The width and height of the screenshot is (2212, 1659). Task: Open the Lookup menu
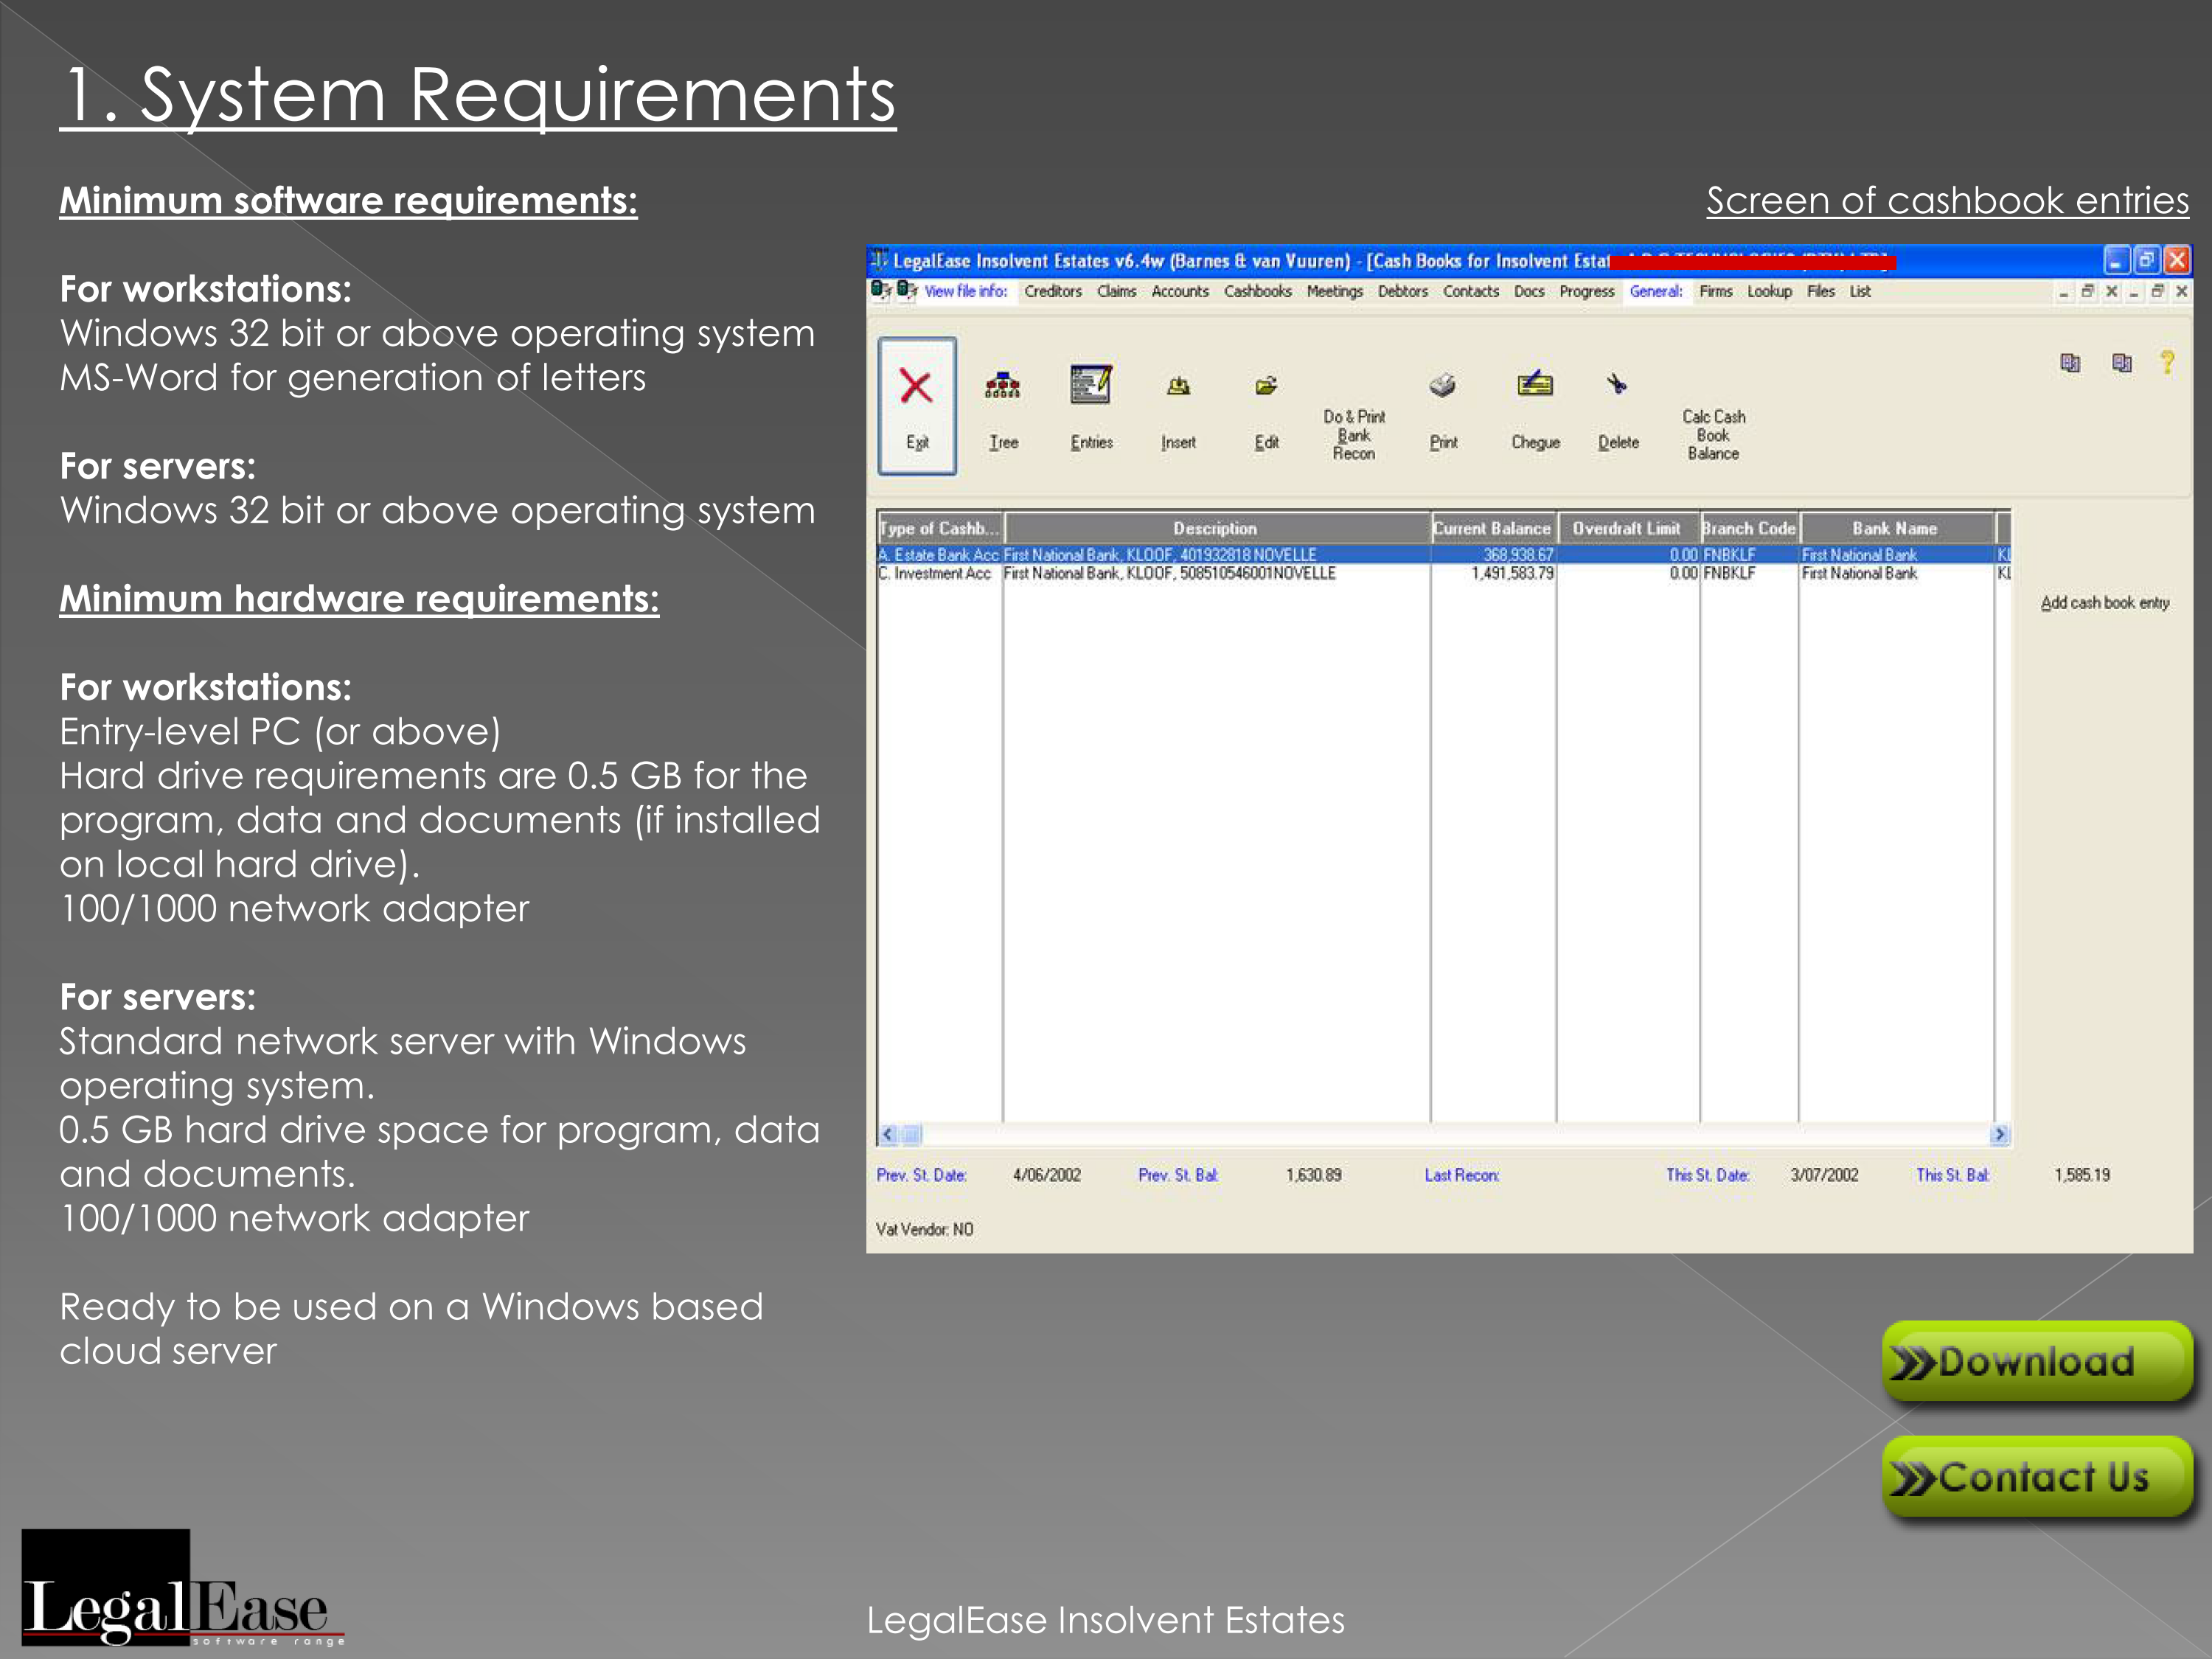(x=1769, y=291)
